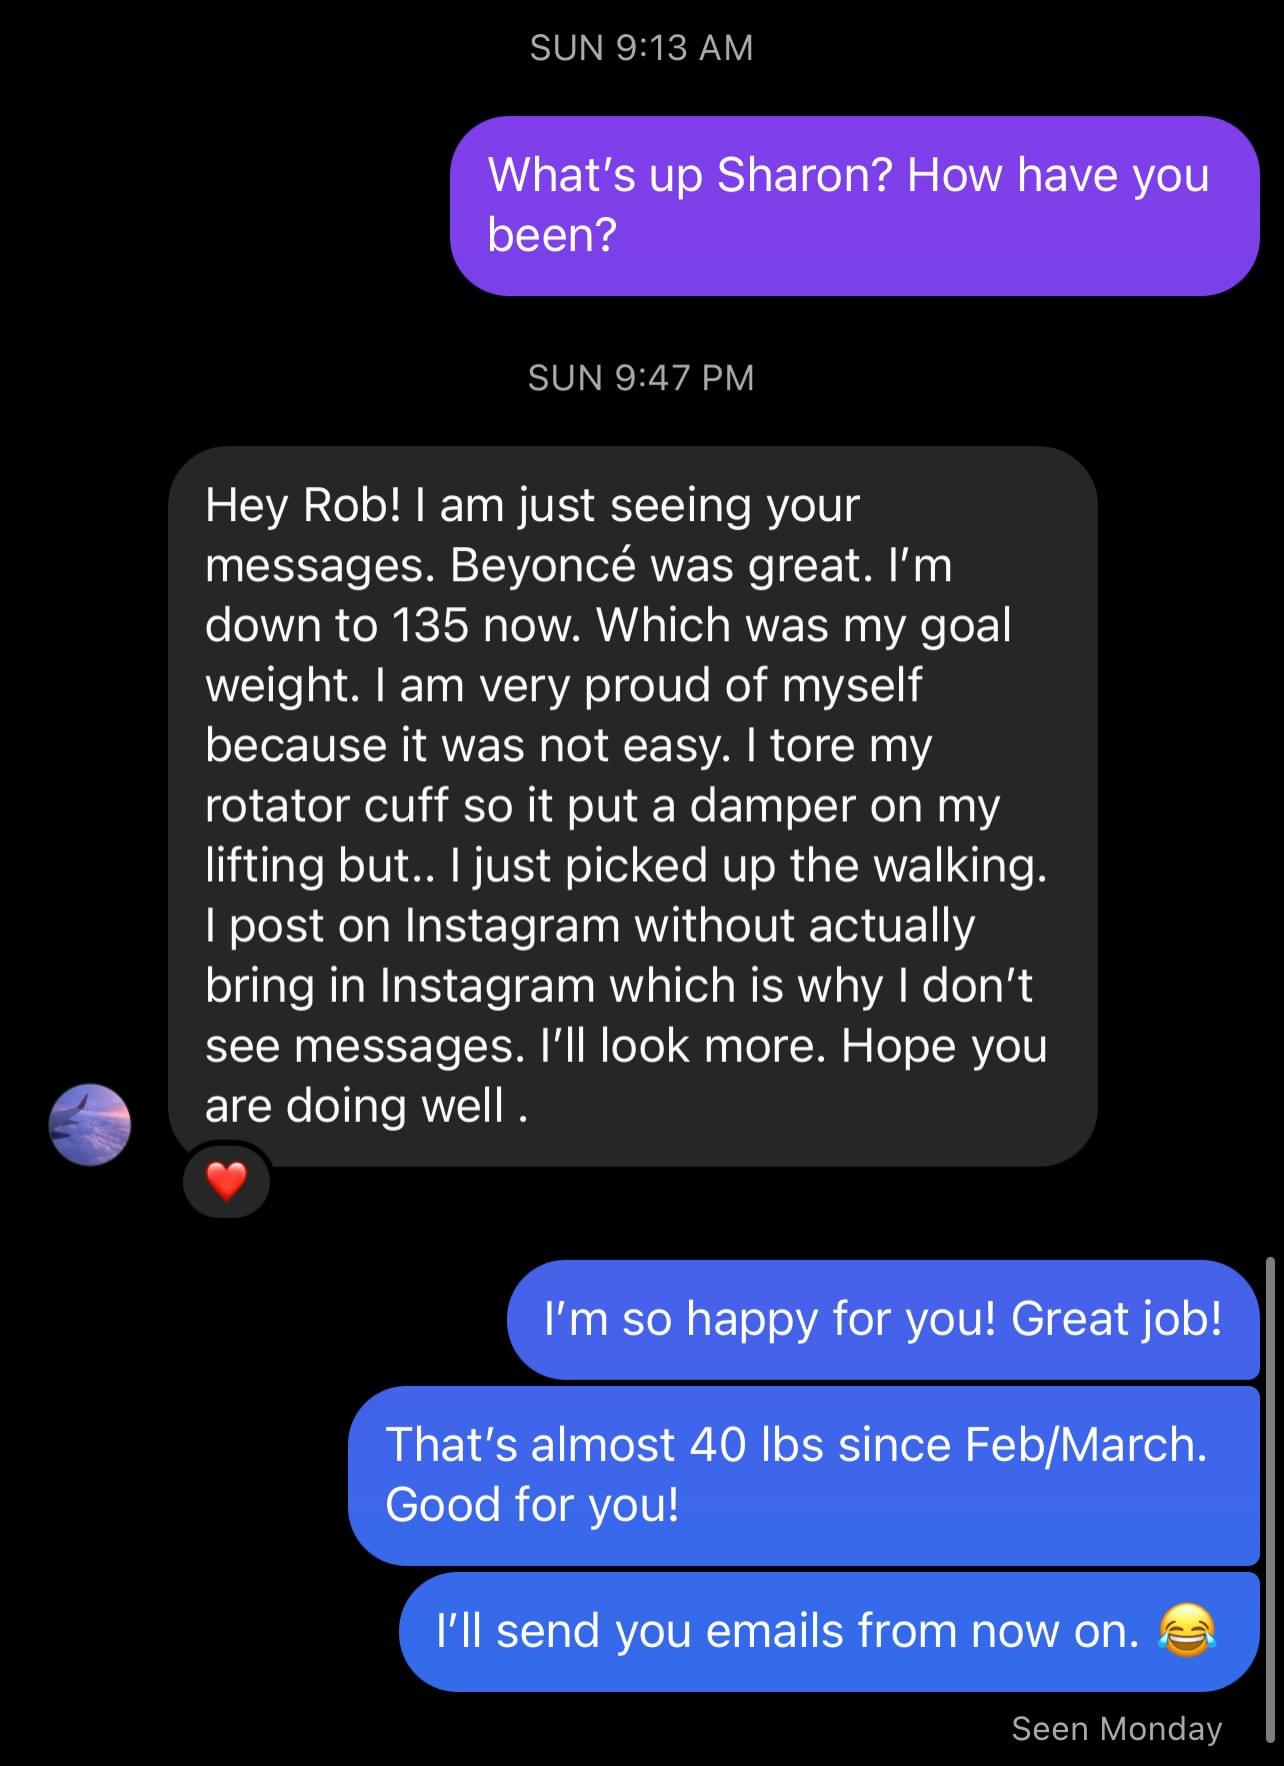Tap the red heart reaction
1284x1766 pixels.
pos(226,1181)
